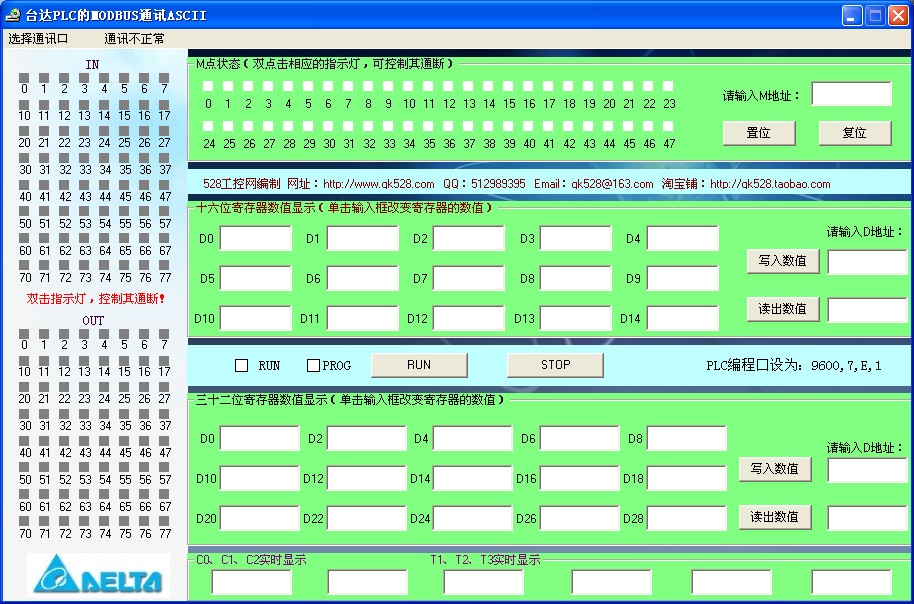Toggle the M point indicator 12
The height and width of the screenshot is (604, 914).
click(x=449, y=87)
